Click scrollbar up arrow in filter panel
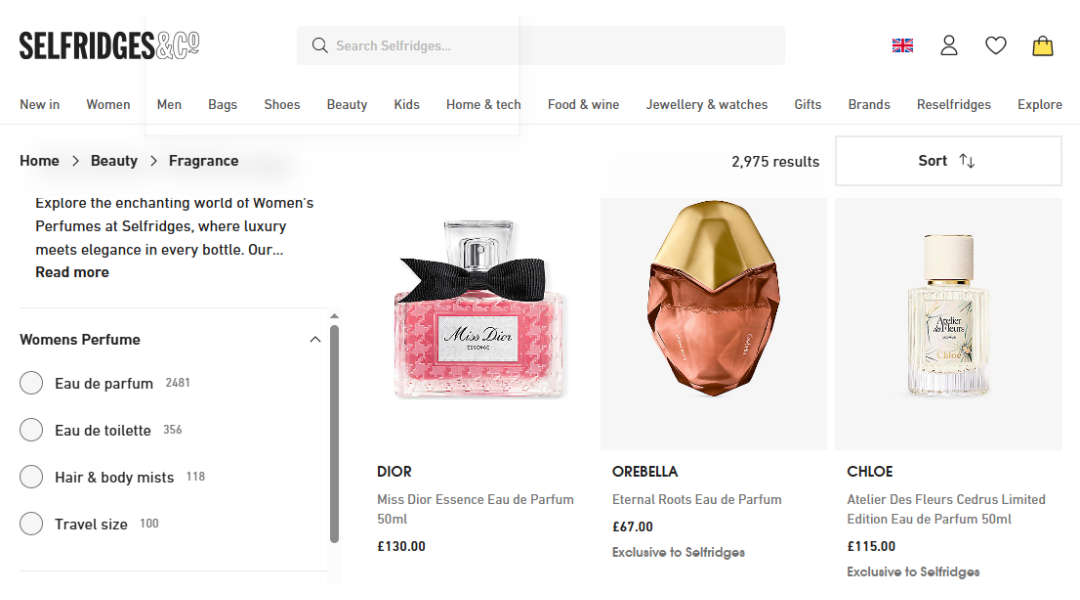This screenshot has width=1080, height=600. (334, 316)
